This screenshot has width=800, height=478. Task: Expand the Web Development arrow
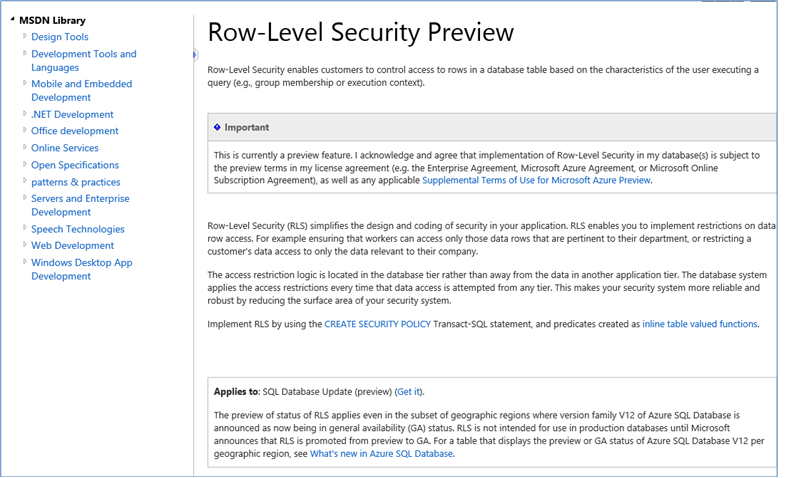pos(24,244)
